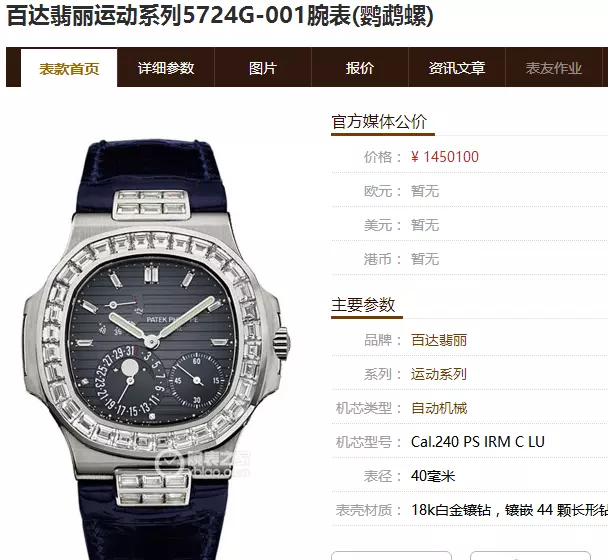Click the right button below parameters
This screenshot has height=560, width=608.
pos(530,555)
